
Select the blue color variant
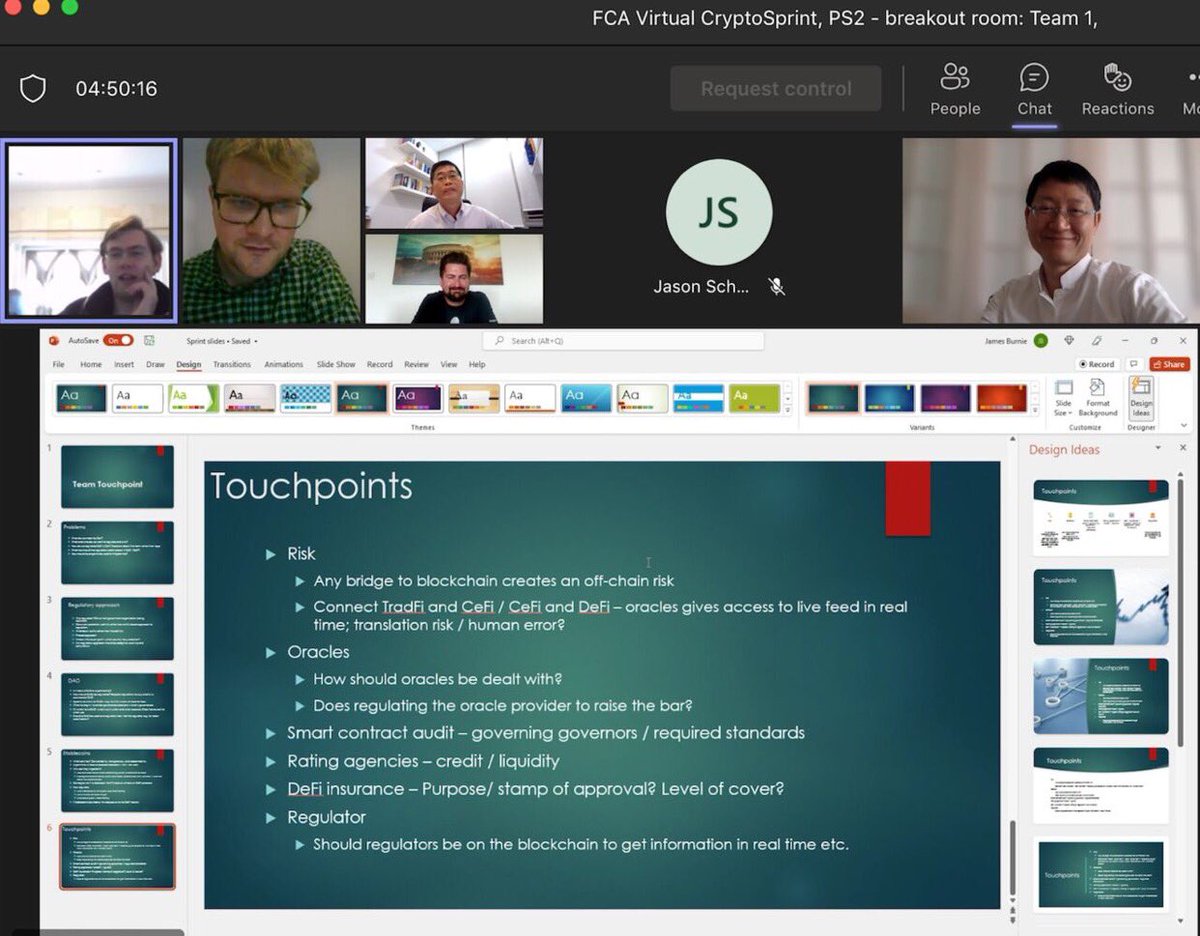pos(889,398)
